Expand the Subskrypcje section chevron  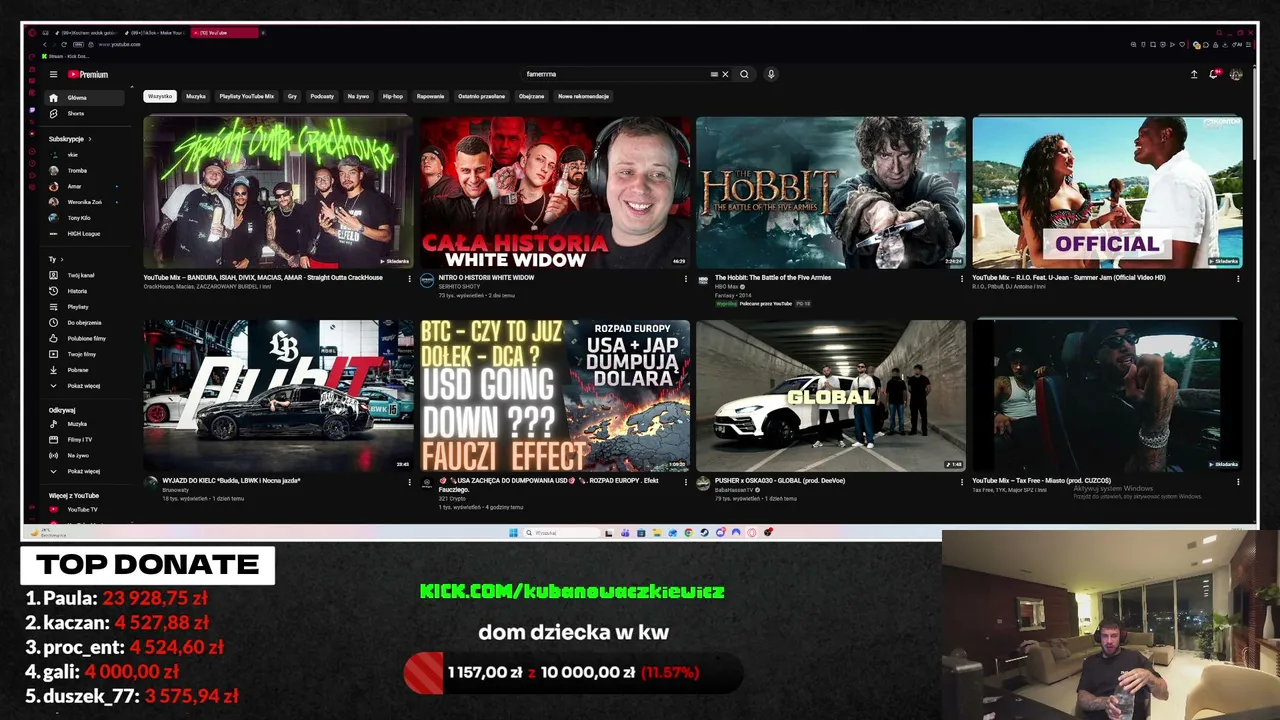(x=90, y=139)
